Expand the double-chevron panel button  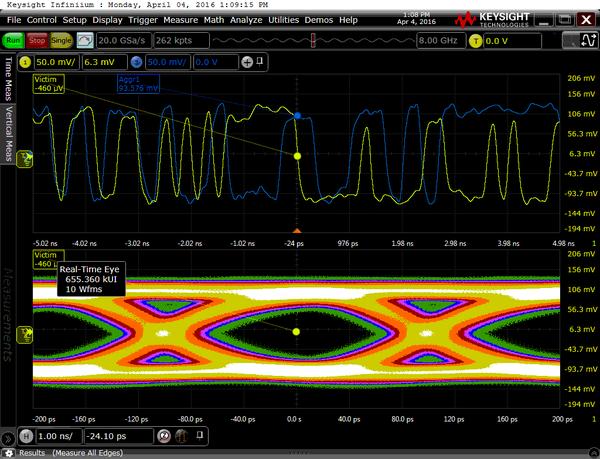[8, 439]
